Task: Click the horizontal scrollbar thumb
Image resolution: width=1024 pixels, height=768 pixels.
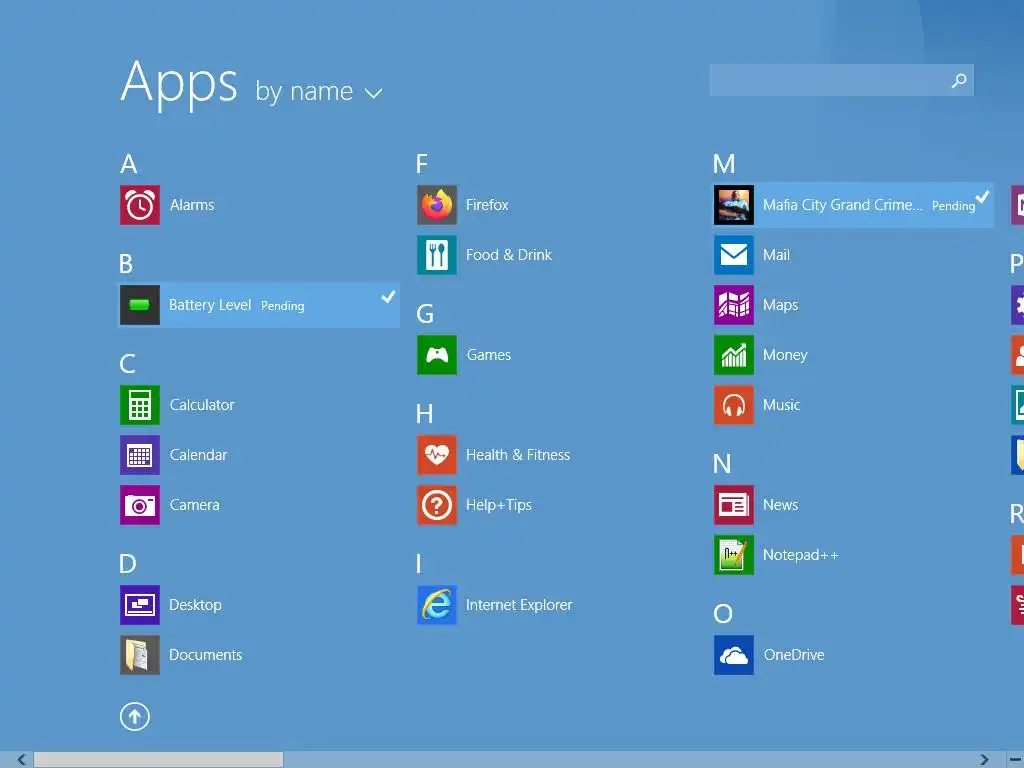Action: (159, 760)
